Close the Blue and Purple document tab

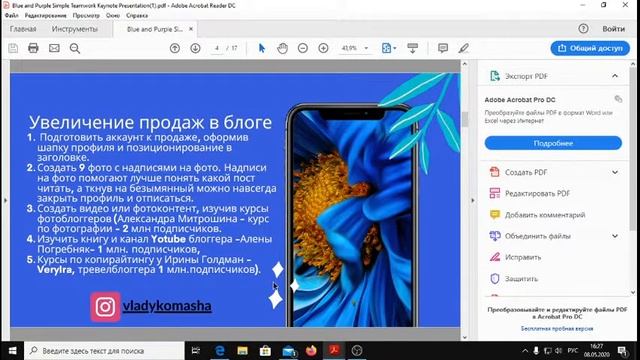point(191,29)
